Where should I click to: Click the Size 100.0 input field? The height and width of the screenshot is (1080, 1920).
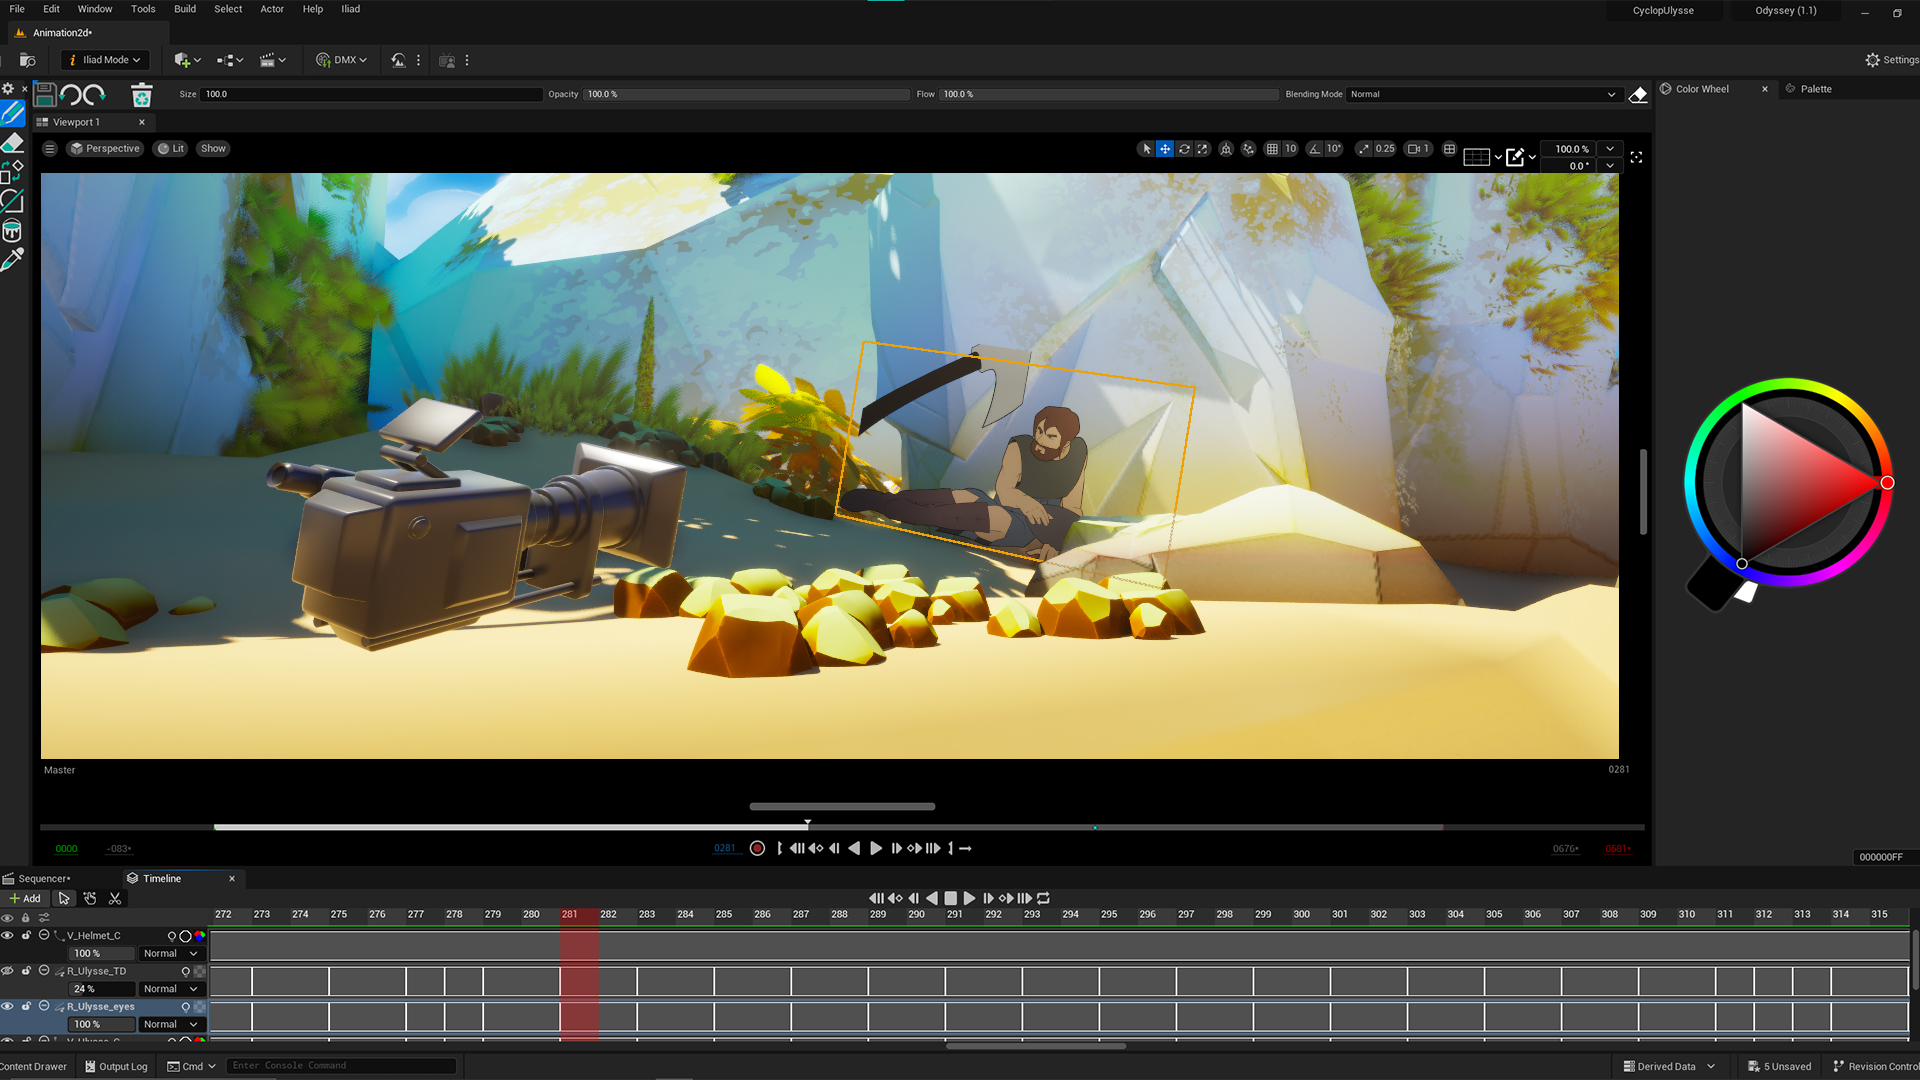[x=371, y=95]
